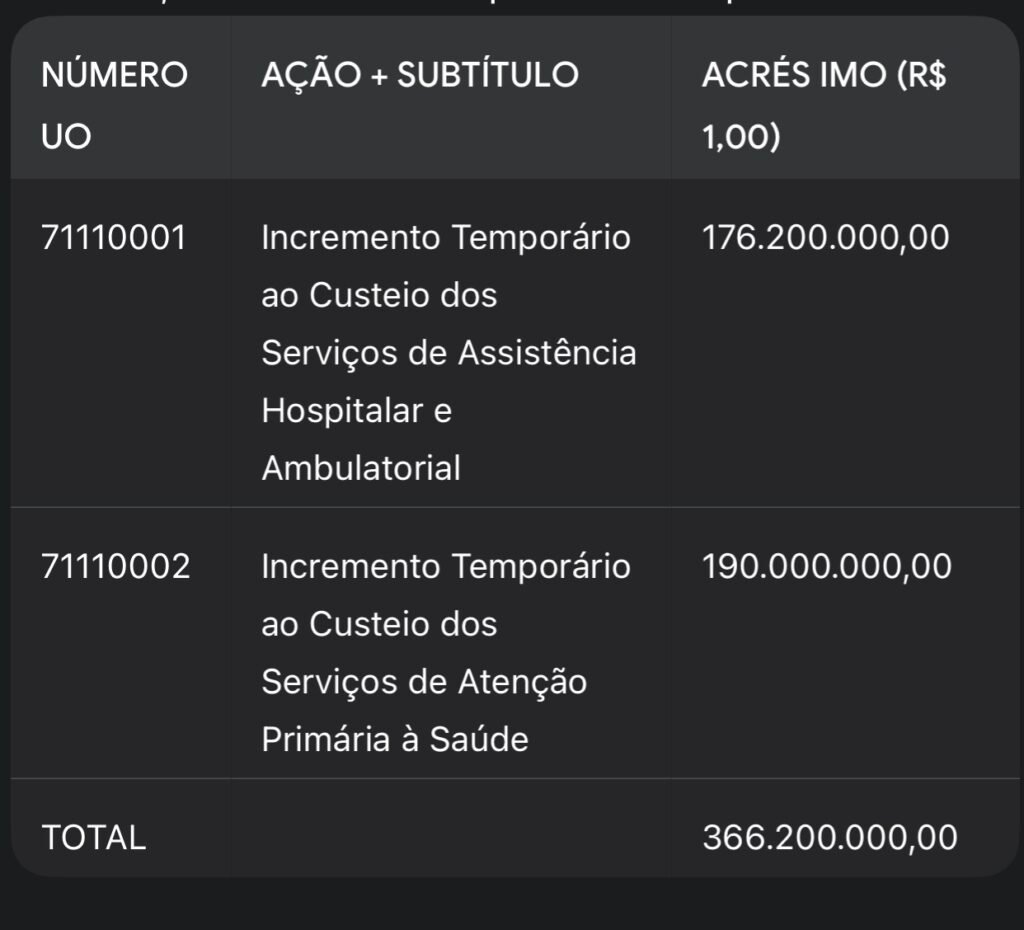
Task: Select the UO number 71110001 cell
Action: (114, 238)
